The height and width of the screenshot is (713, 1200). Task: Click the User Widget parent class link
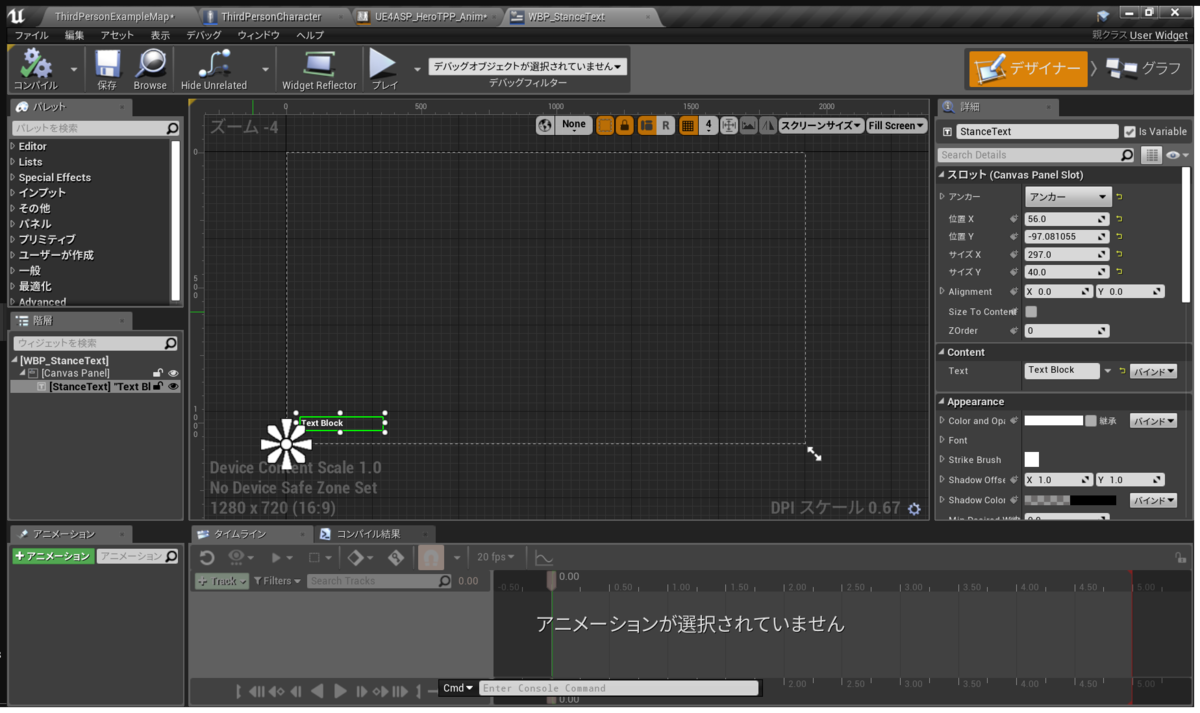coord(1159,35)
